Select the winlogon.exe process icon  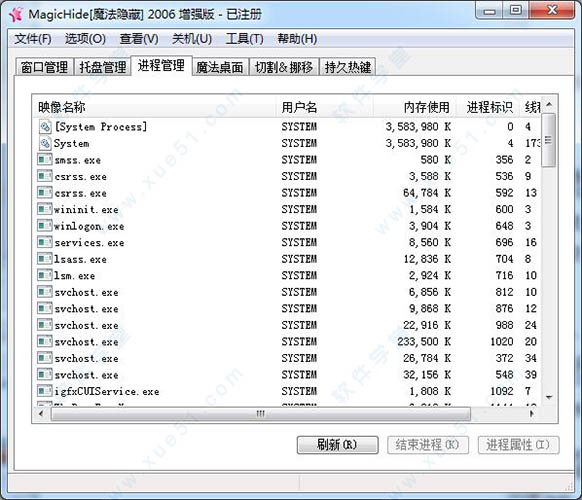(x=45, y=226)
